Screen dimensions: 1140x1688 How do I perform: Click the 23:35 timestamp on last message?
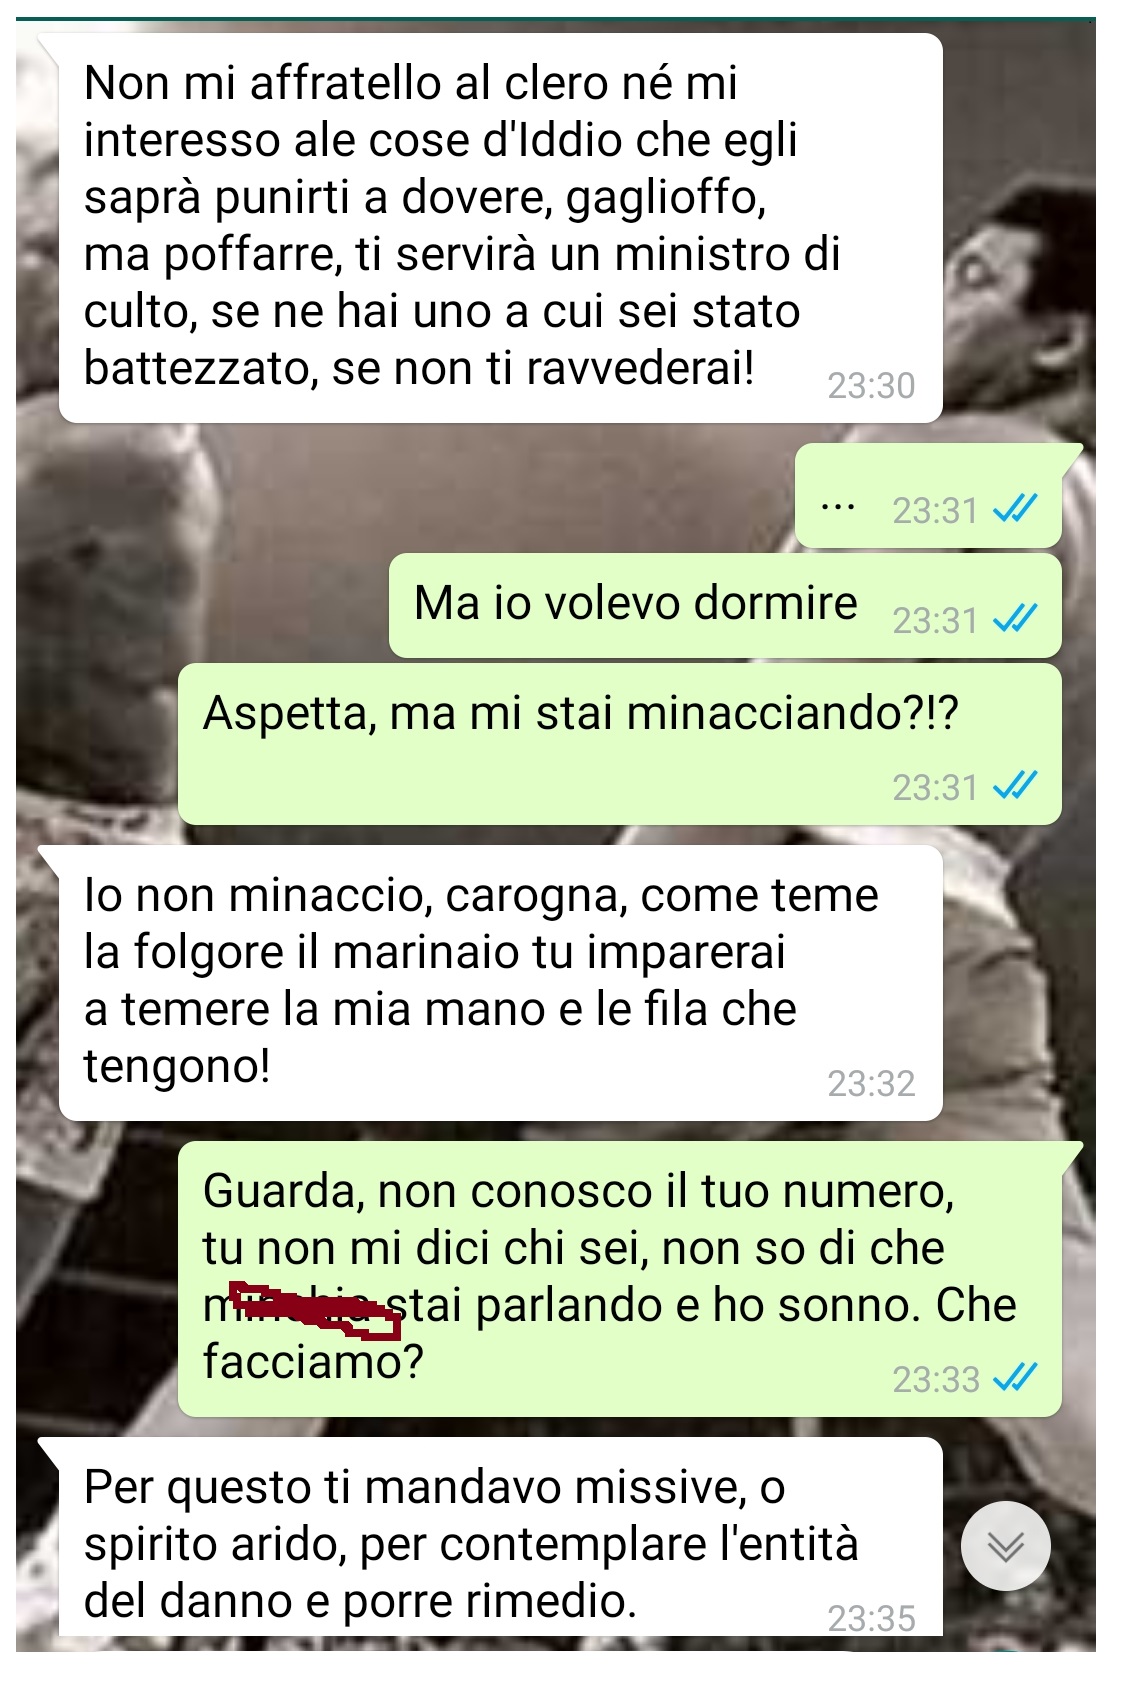pos(871,1618)
